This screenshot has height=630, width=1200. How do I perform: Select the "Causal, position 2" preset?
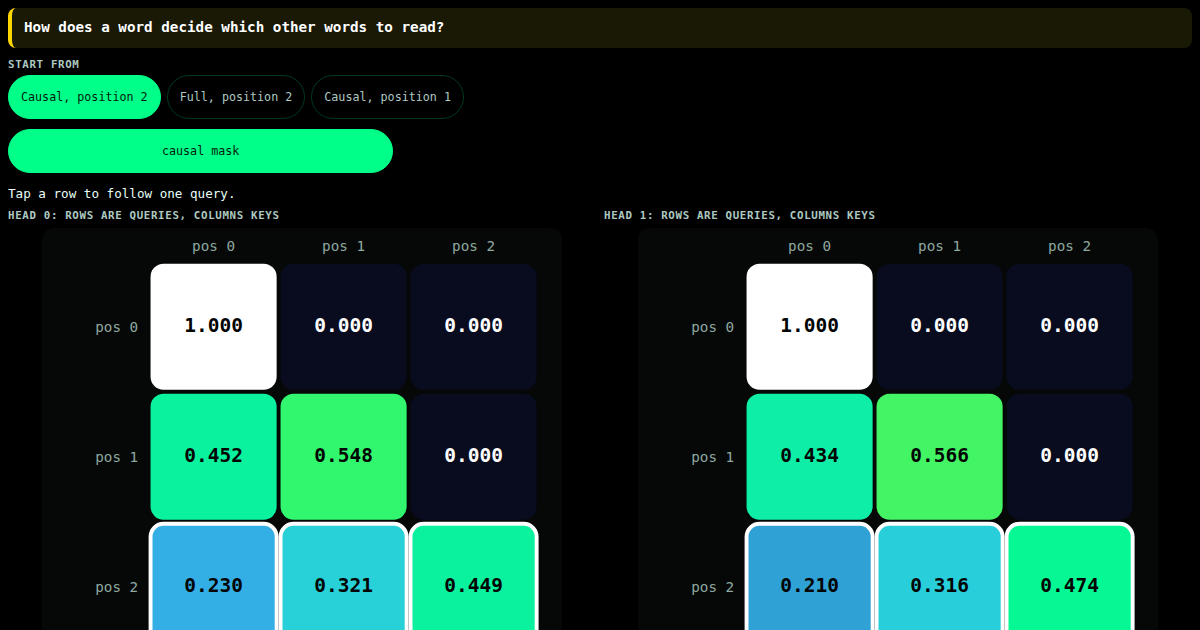pyautogui.click(x=84, y=97)
